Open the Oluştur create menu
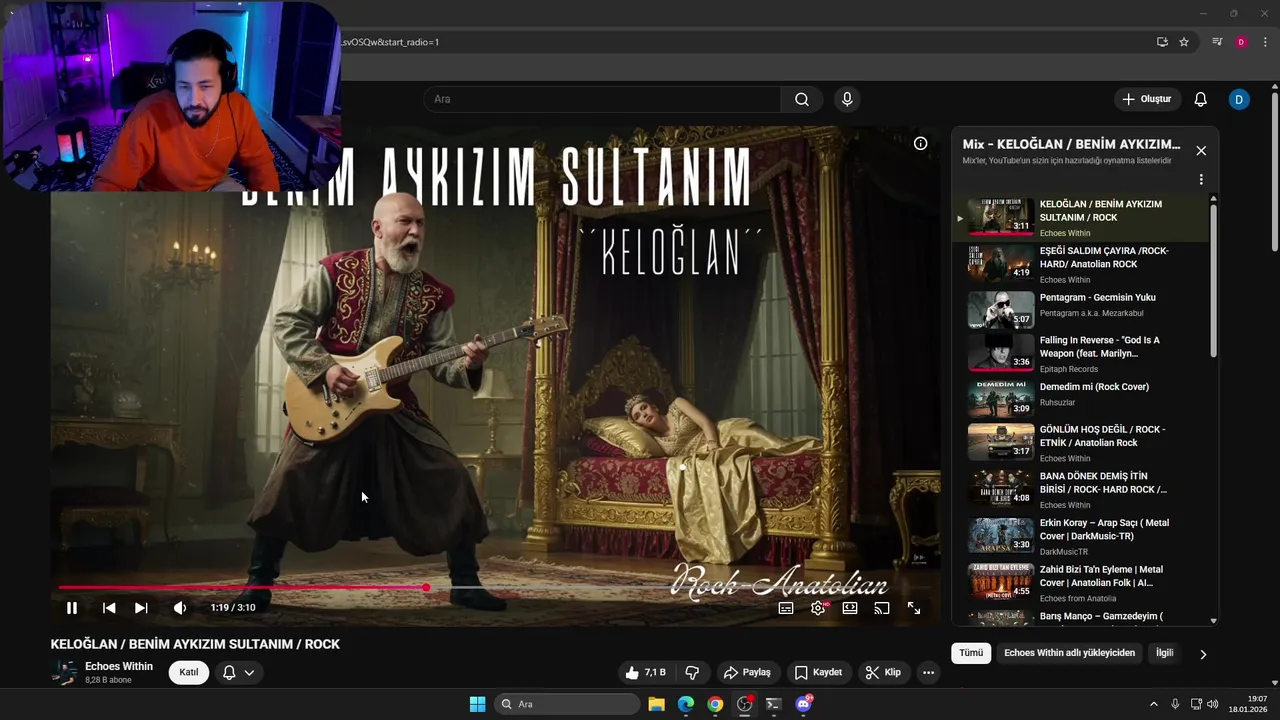1280x720 pixels. tap(1147, 99)
